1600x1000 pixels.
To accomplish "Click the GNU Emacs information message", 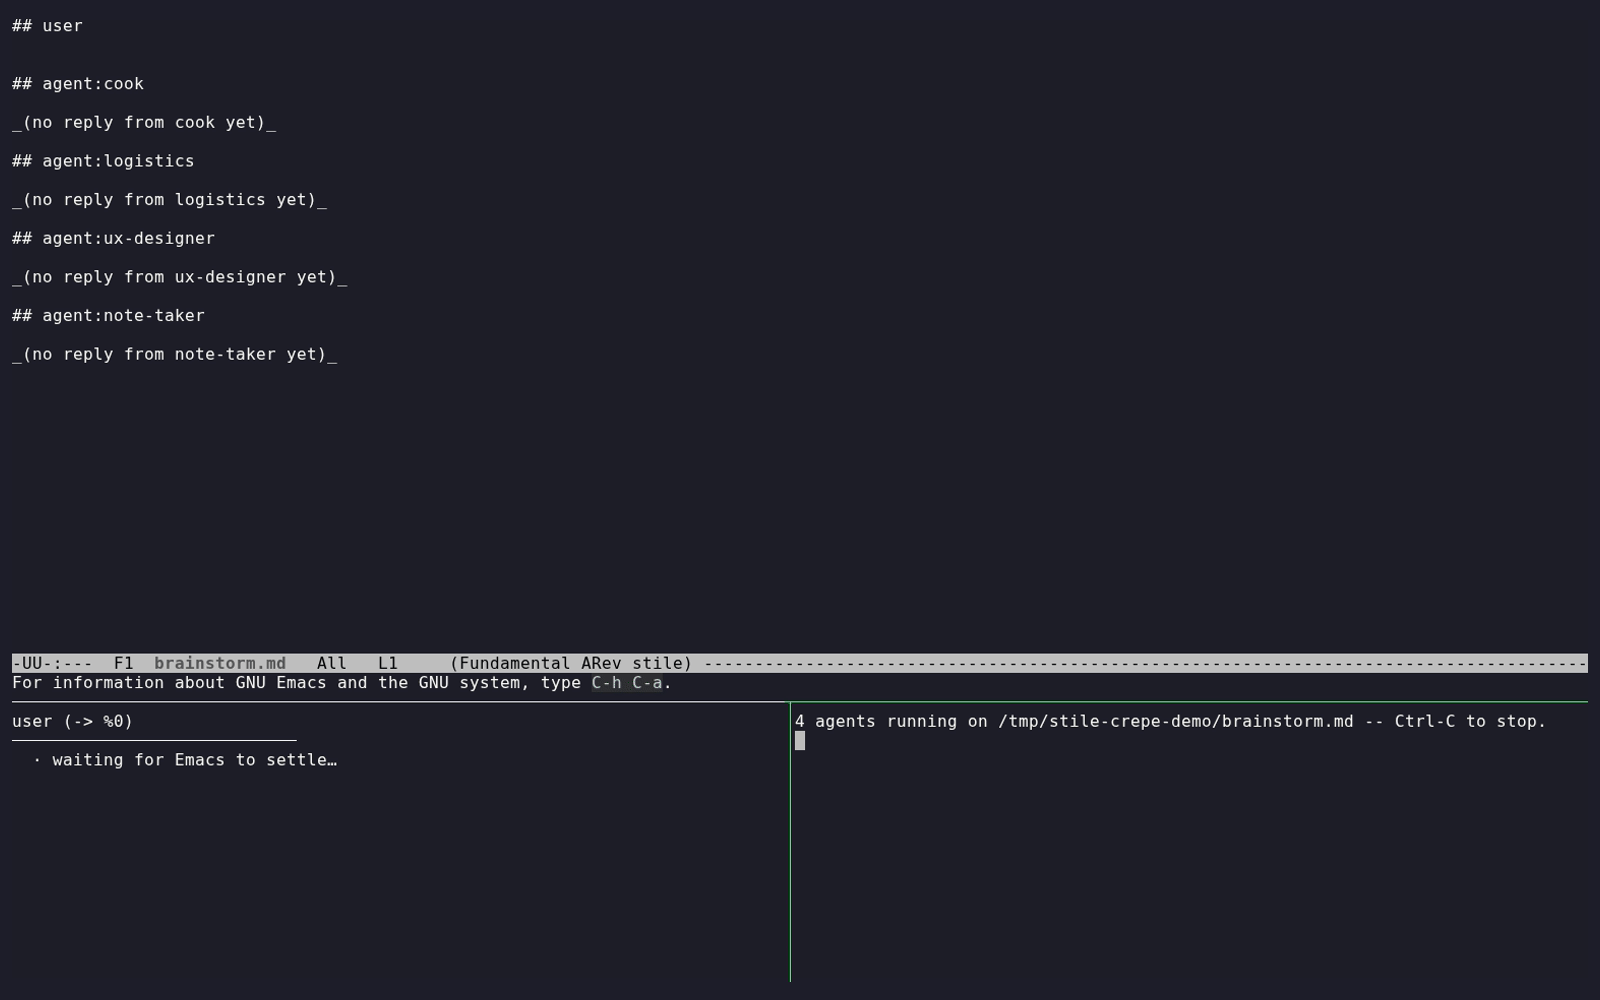I will [342, 683].
